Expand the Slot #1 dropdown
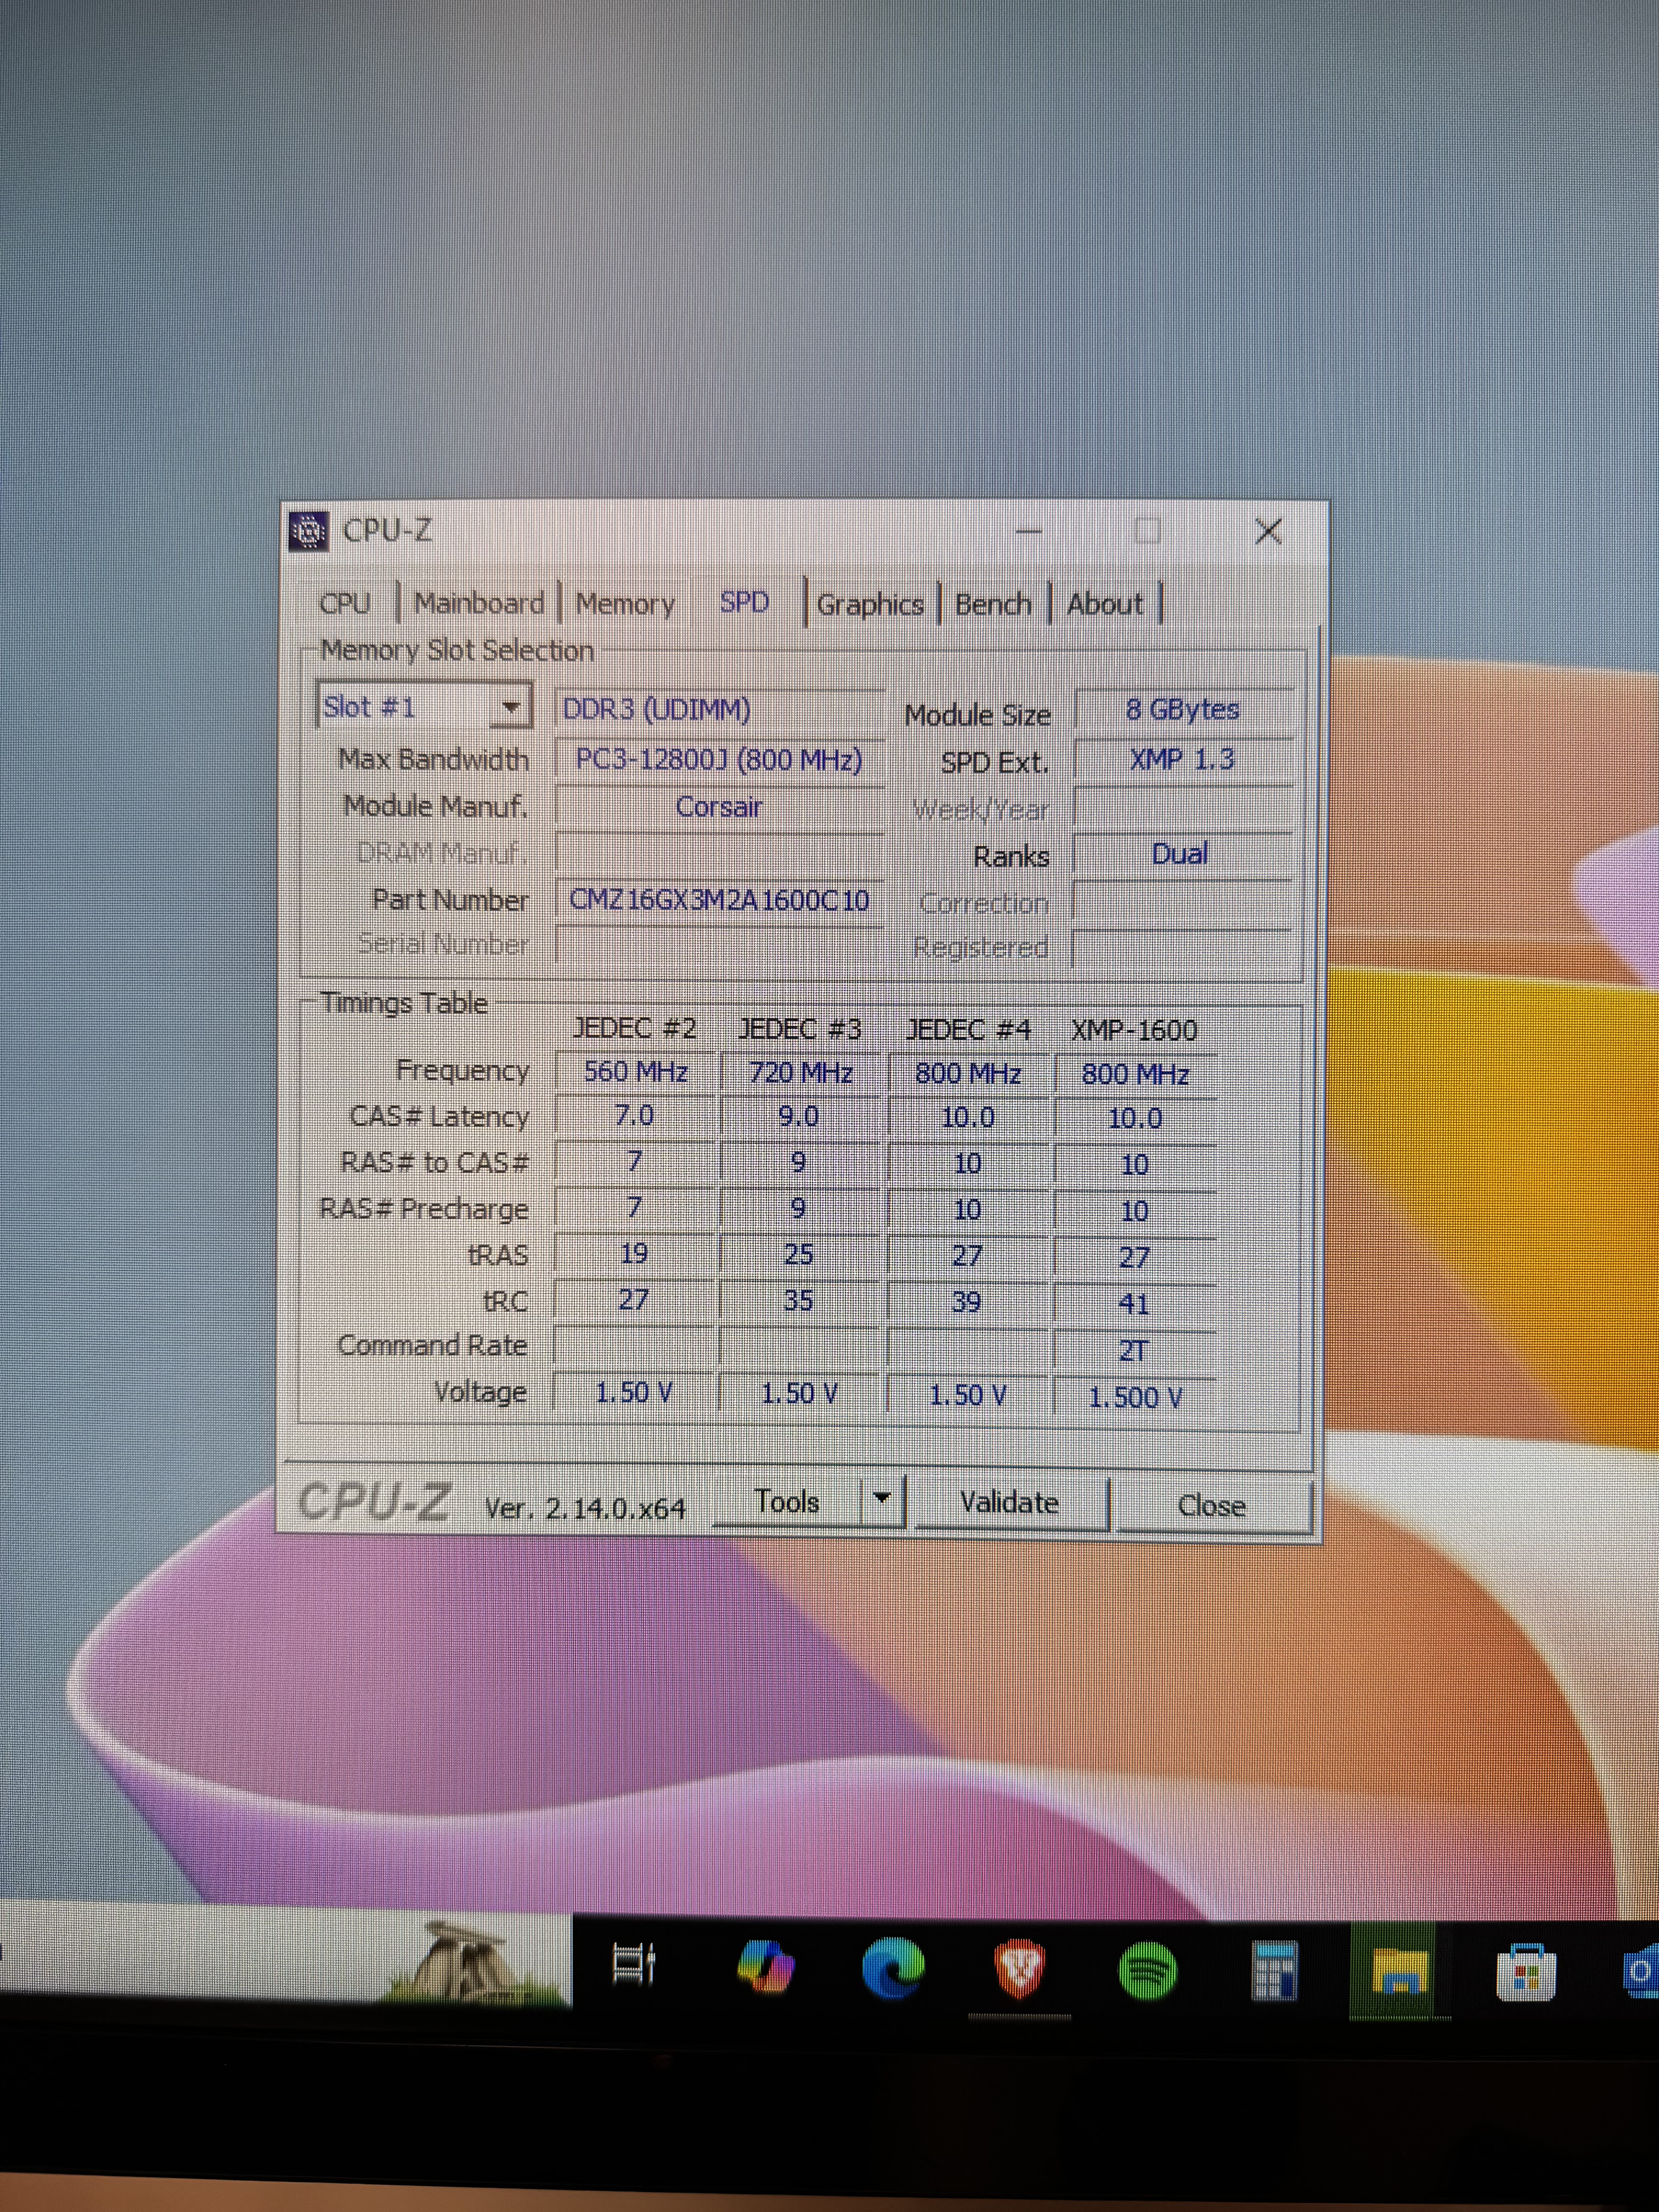Screen dimensions: 1659x2212 511,708
